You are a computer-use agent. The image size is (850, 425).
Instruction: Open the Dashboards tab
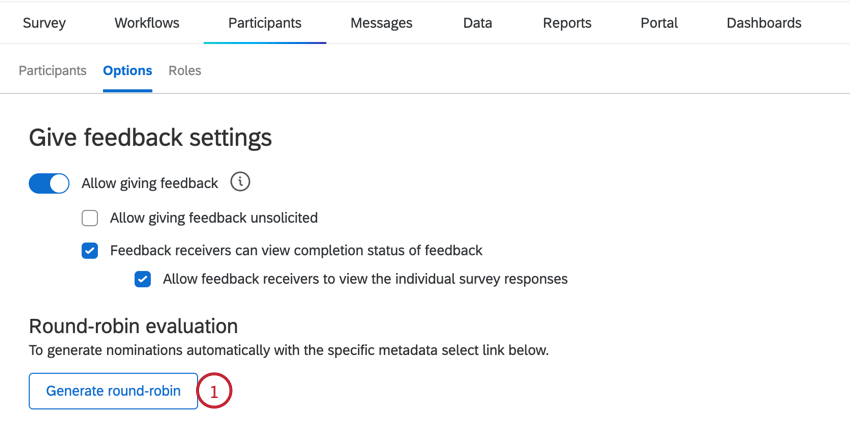(764, 23)
